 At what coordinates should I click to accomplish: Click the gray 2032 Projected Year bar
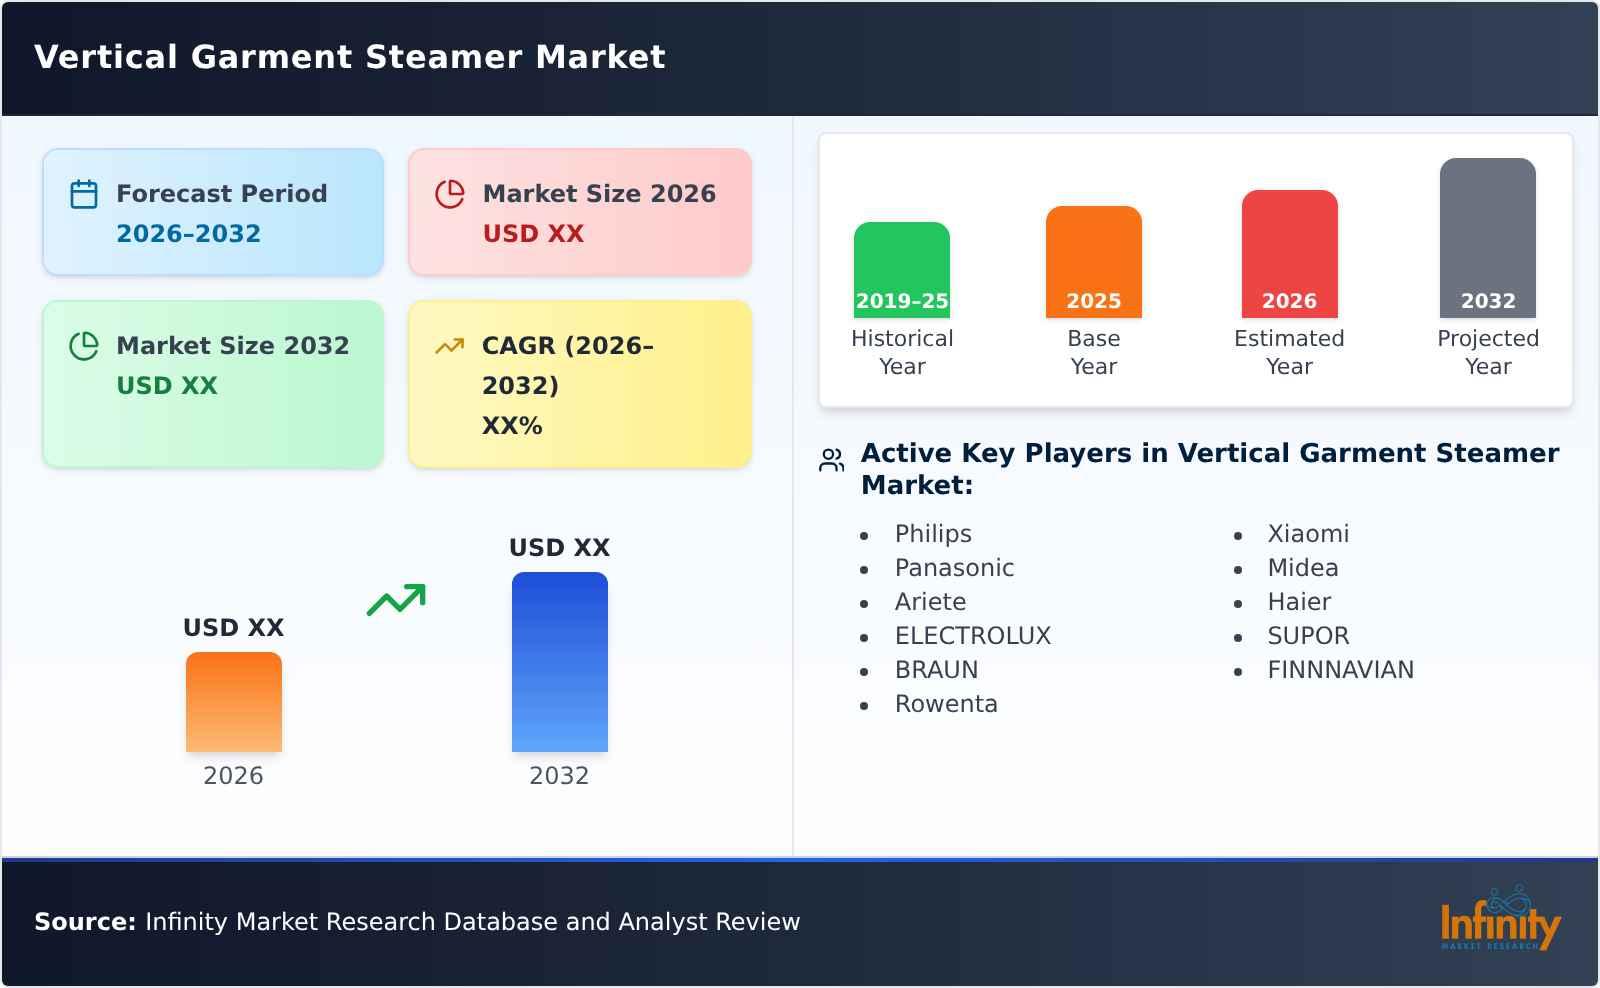1487,238
